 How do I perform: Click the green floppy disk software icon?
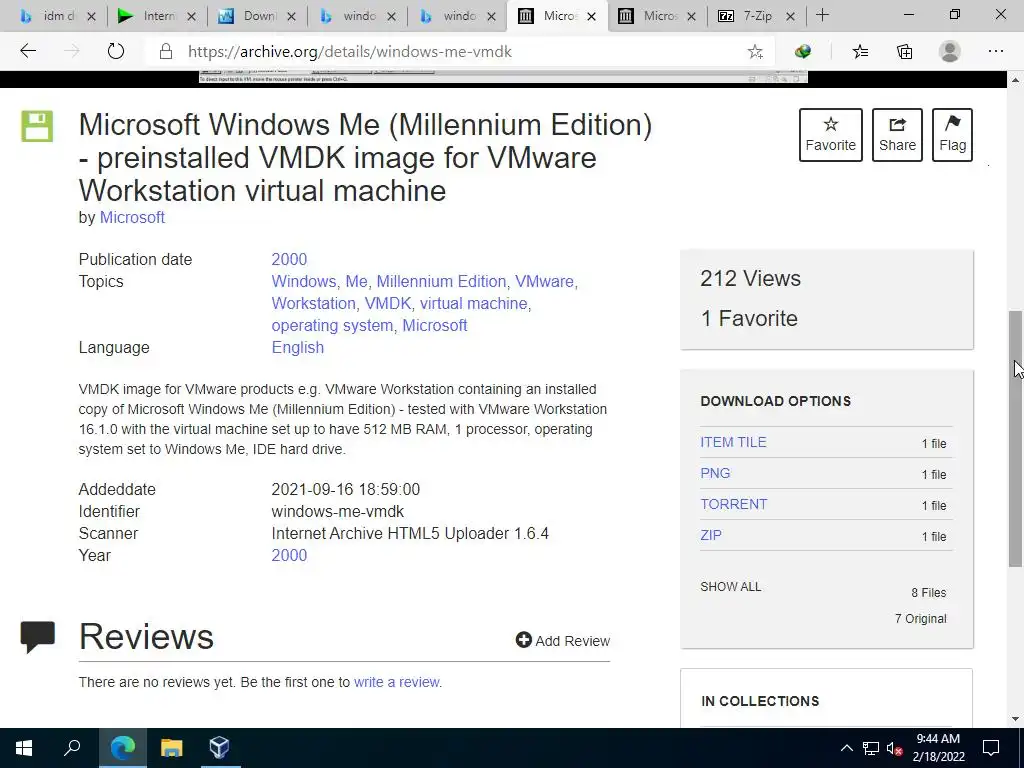37,126
